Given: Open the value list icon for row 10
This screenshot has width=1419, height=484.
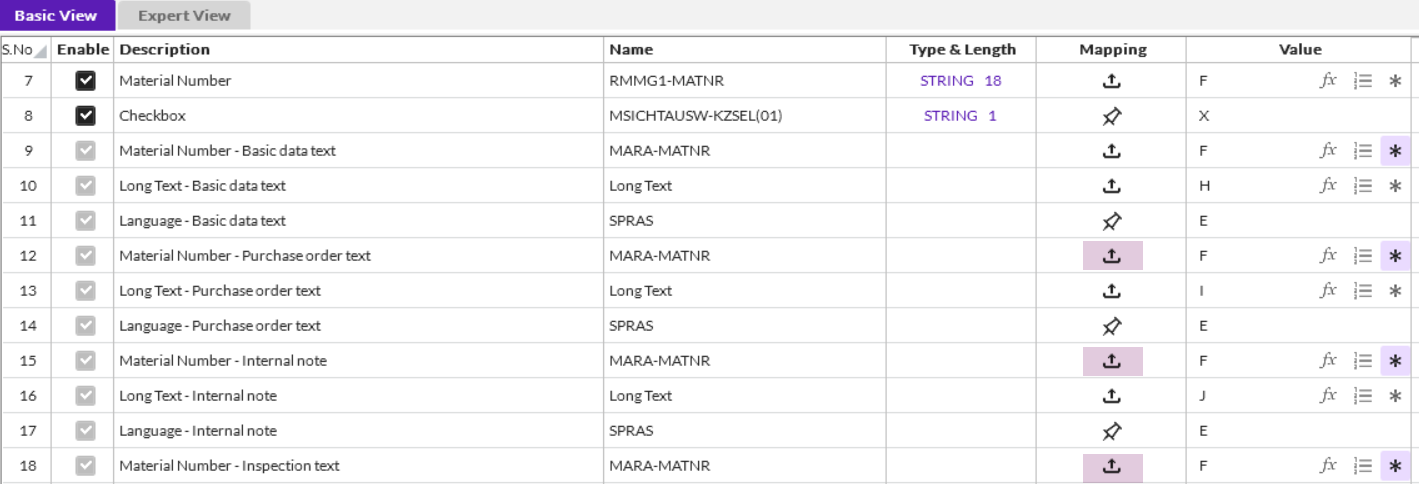Looking at the screenshot, I should pos(1362,186).
